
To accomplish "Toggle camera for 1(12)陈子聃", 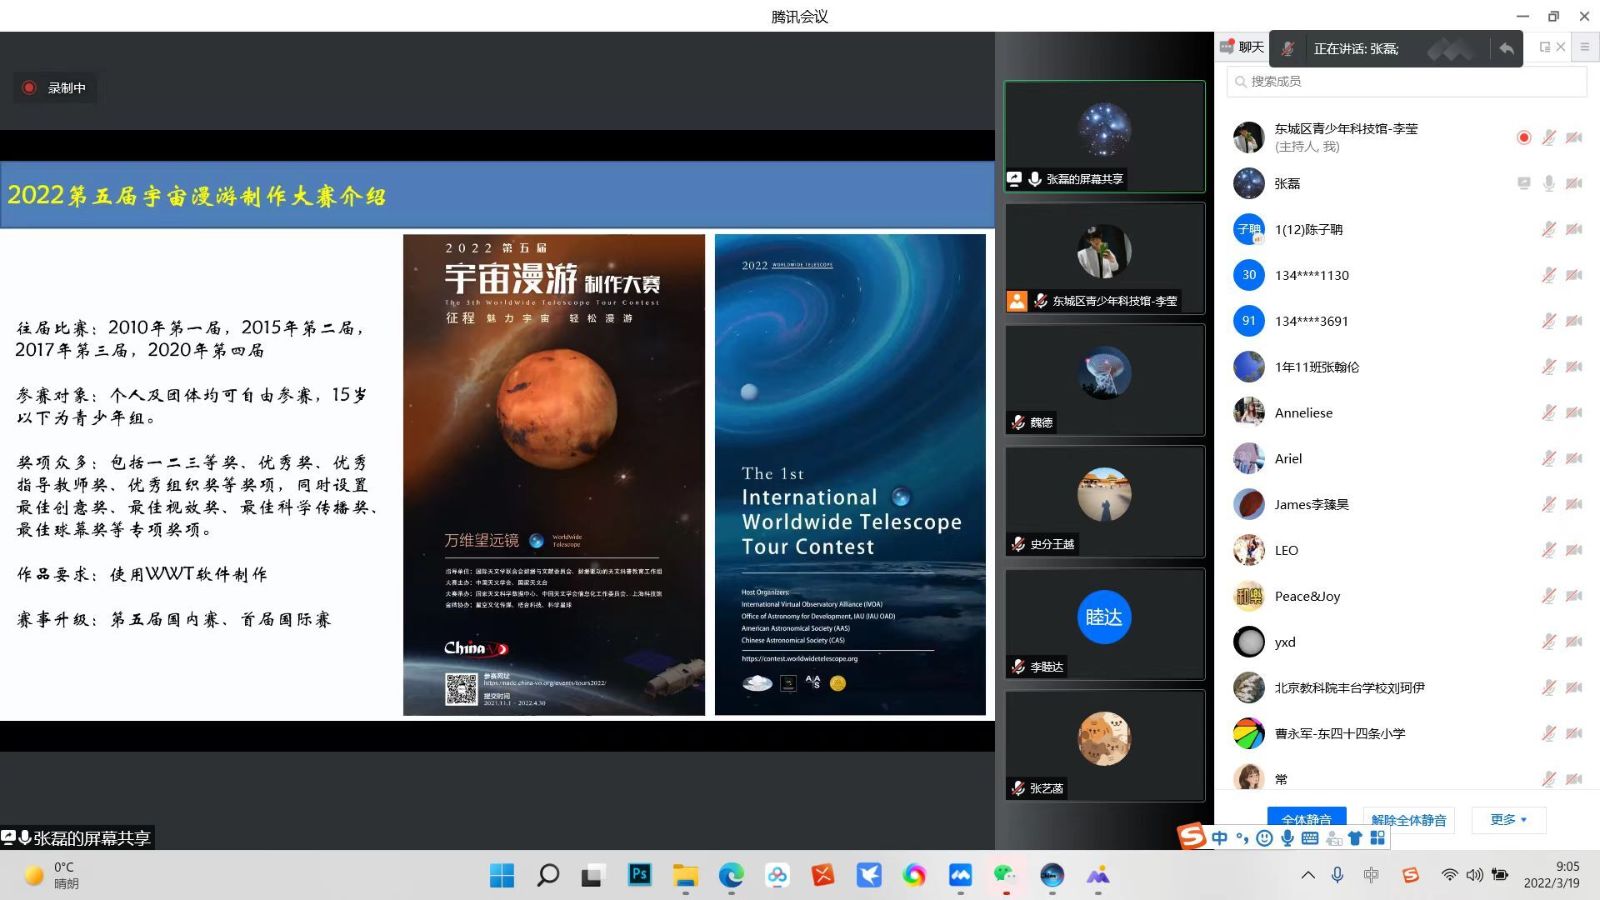I will point(1574,229).
